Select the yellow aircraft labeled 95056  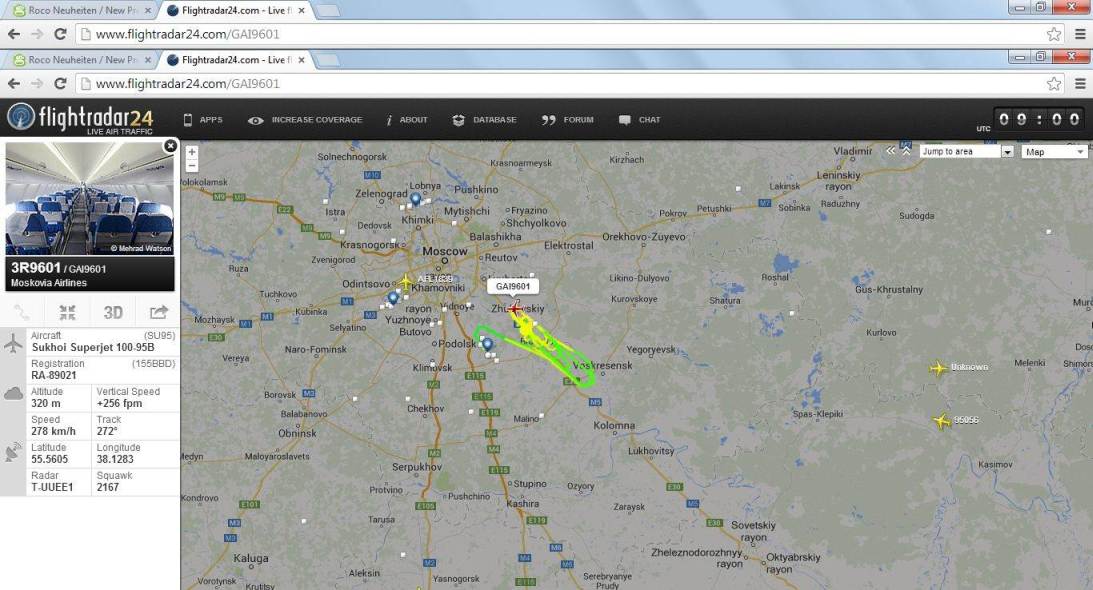click(942, 421)
